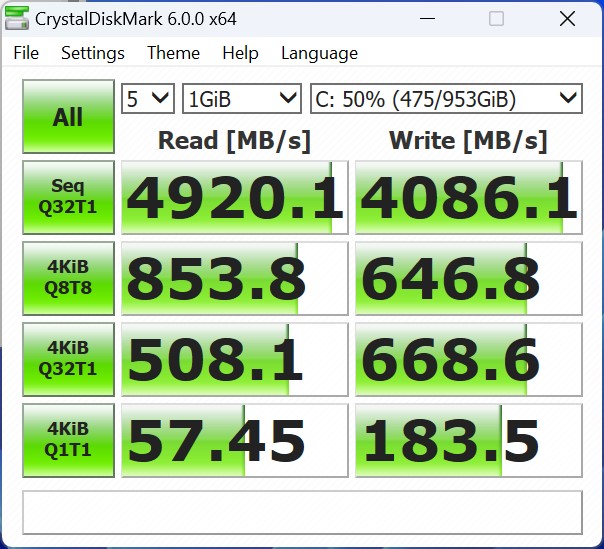Click the 4KiB Q1T1 write value 183.5

[468, 440]
